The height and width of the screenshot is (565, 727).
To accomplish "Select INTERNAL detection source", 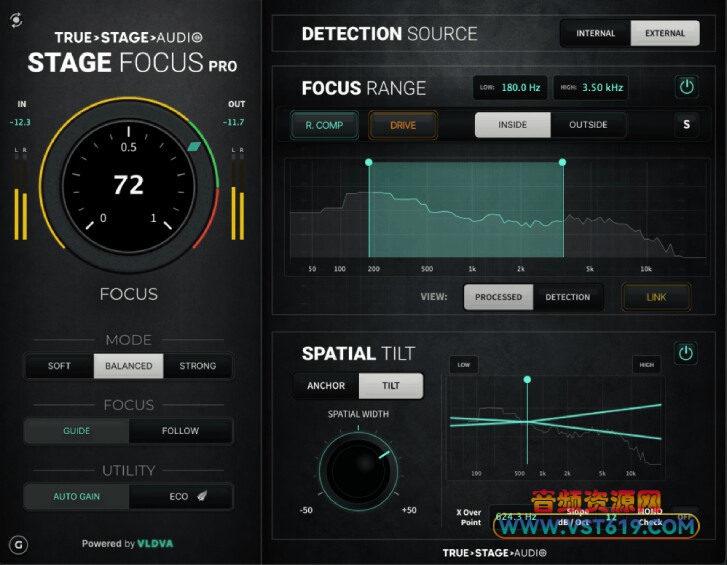I will 595,33.
